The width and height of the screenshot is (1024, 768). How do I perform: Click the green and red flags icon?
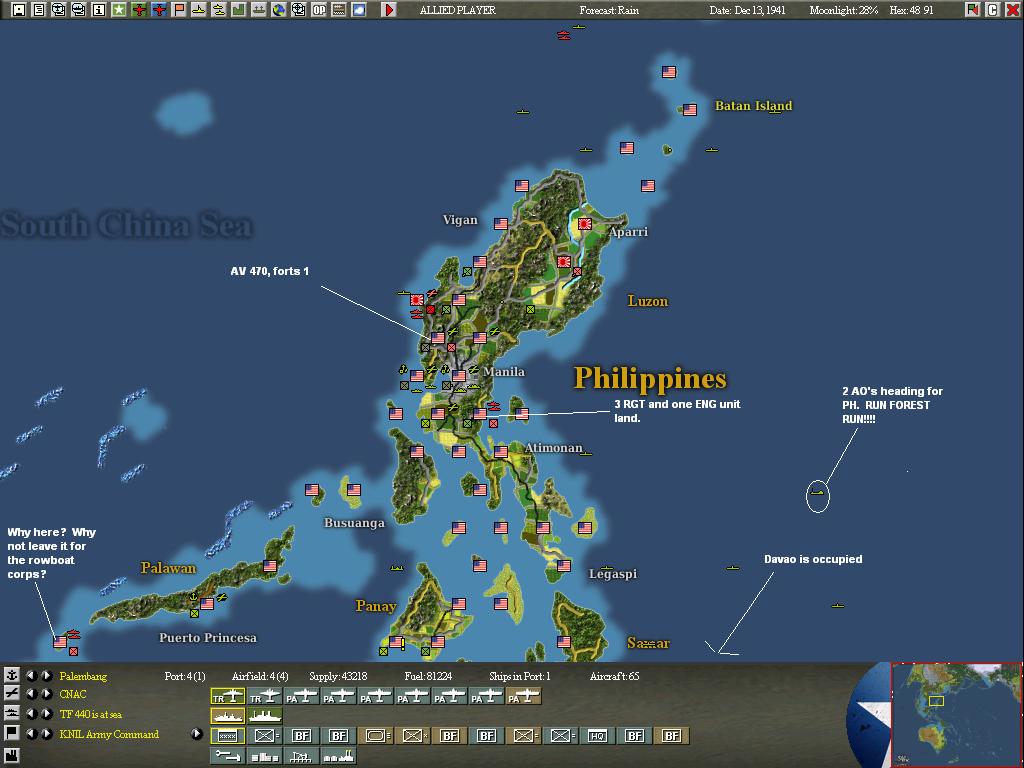973,10
